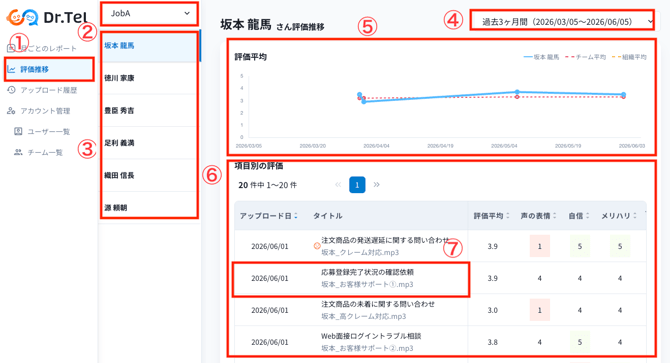Click the last blue data point on the chart

pos(624,94)
